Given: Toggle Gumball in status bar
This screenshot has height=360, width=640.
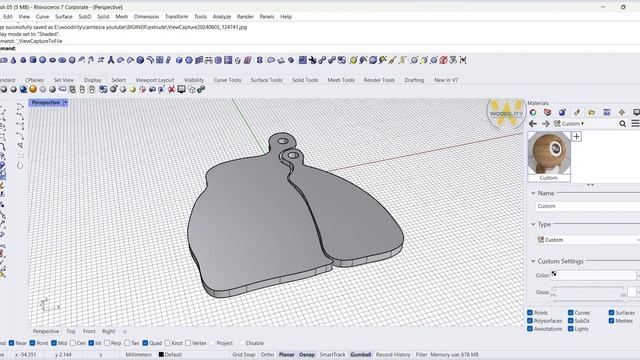Looking at the screenshot, I should (360, 355).
